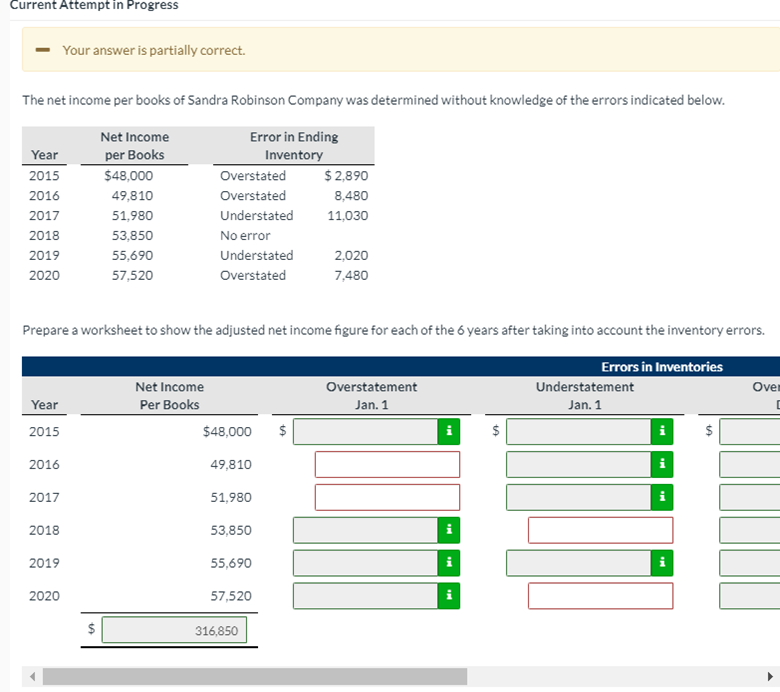This screenshot has width=780, height=692.
Task: Click the scroll-right arrow of the worksheet
Action: click(770, 676)
